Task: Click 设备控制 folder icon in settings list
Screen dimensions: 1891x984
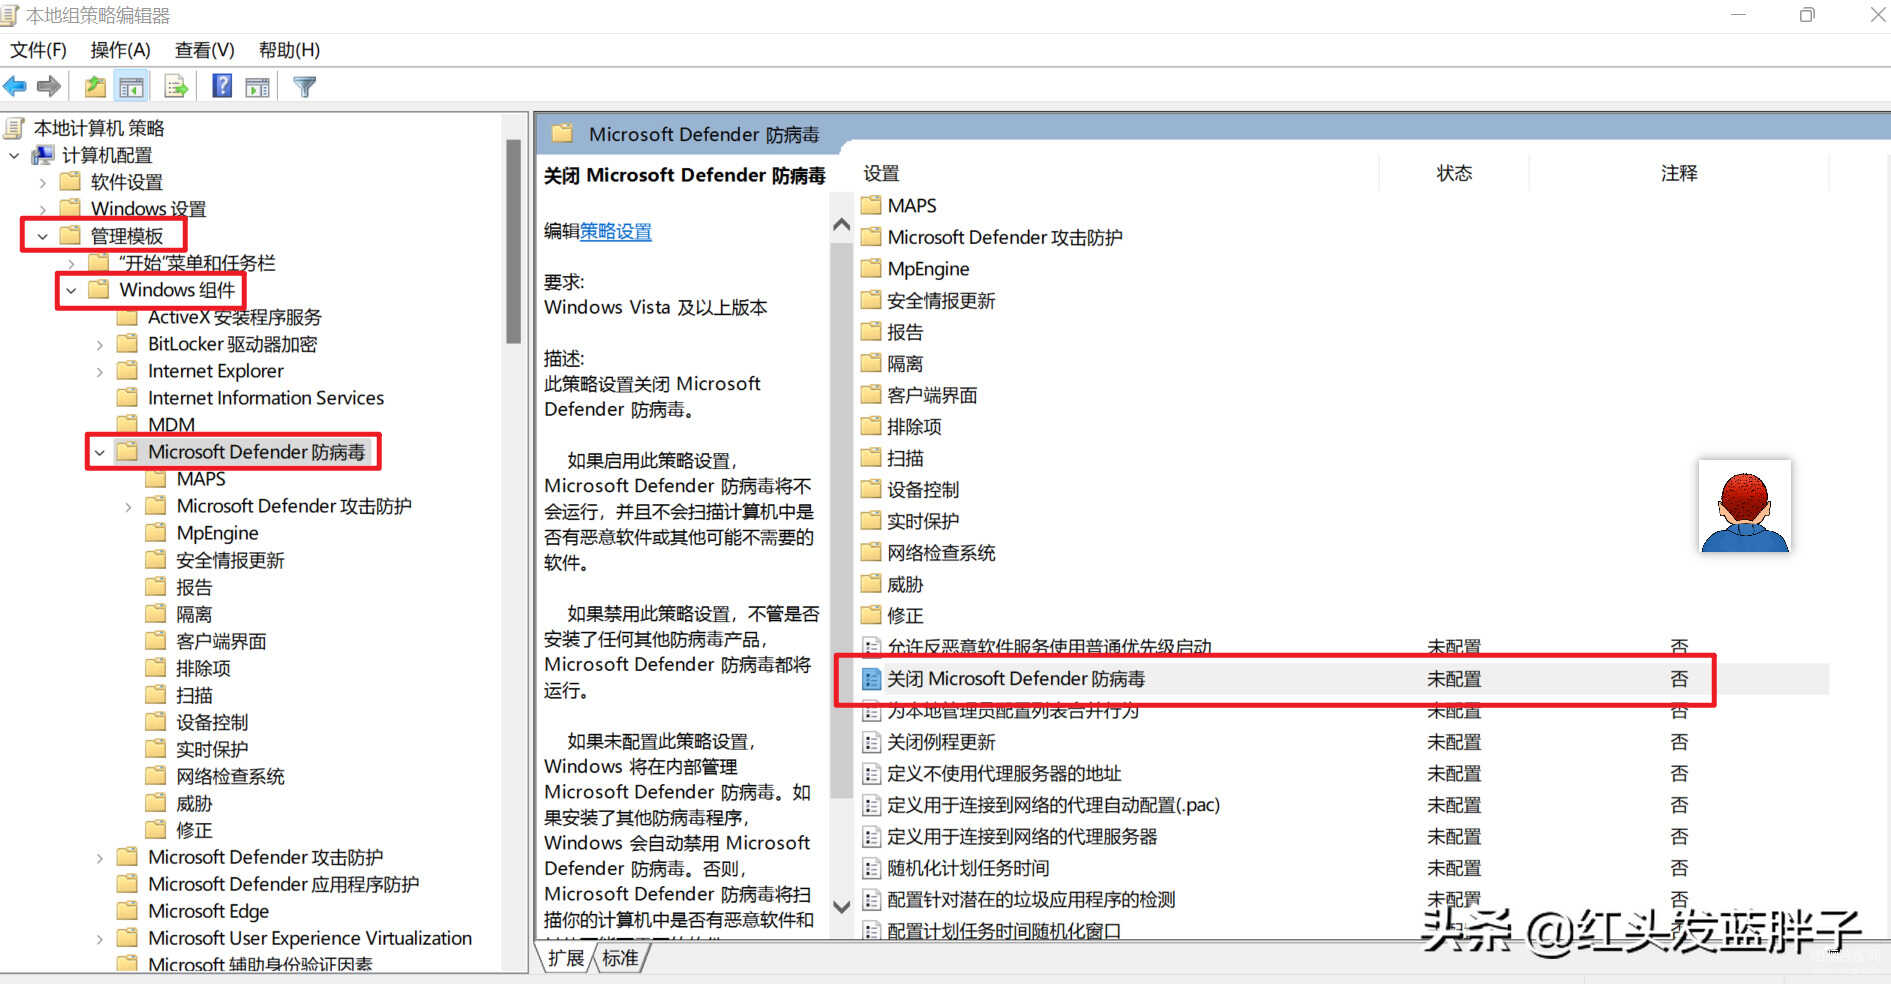Action: click(872, 489)
